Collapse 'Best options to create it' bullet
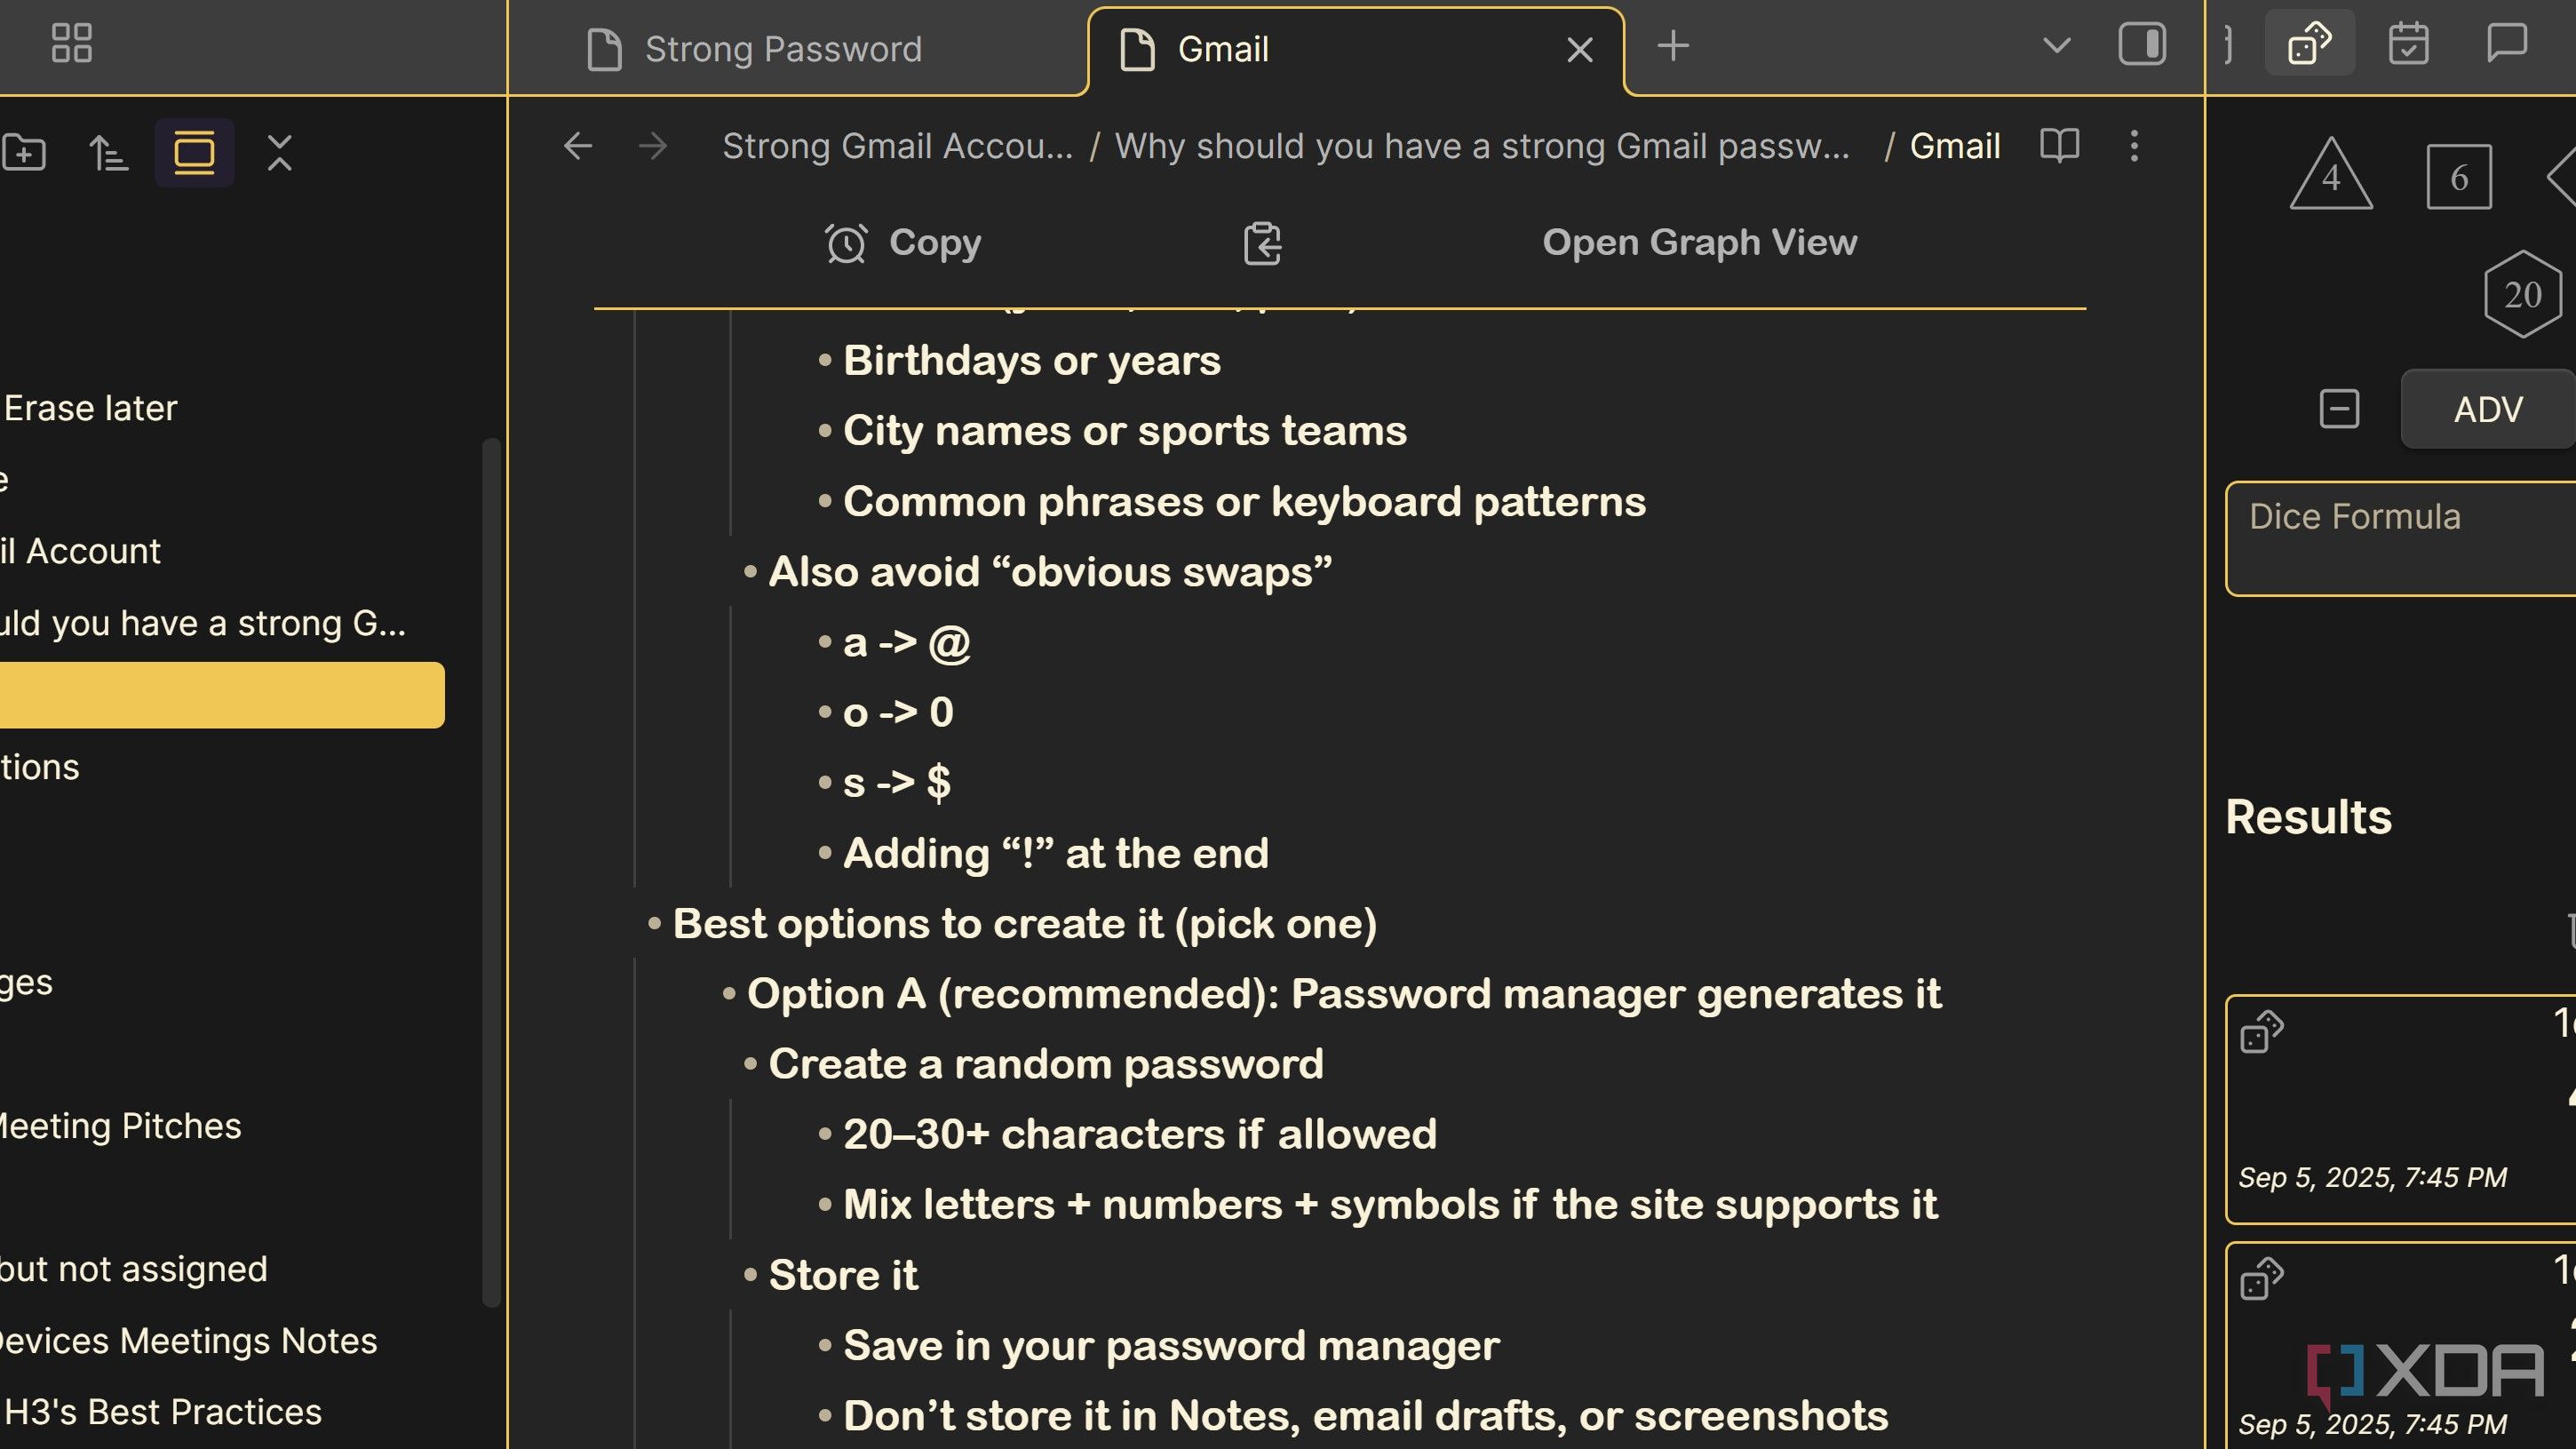Screen dimensions: 2576x1449 click(x=654, y=924)
